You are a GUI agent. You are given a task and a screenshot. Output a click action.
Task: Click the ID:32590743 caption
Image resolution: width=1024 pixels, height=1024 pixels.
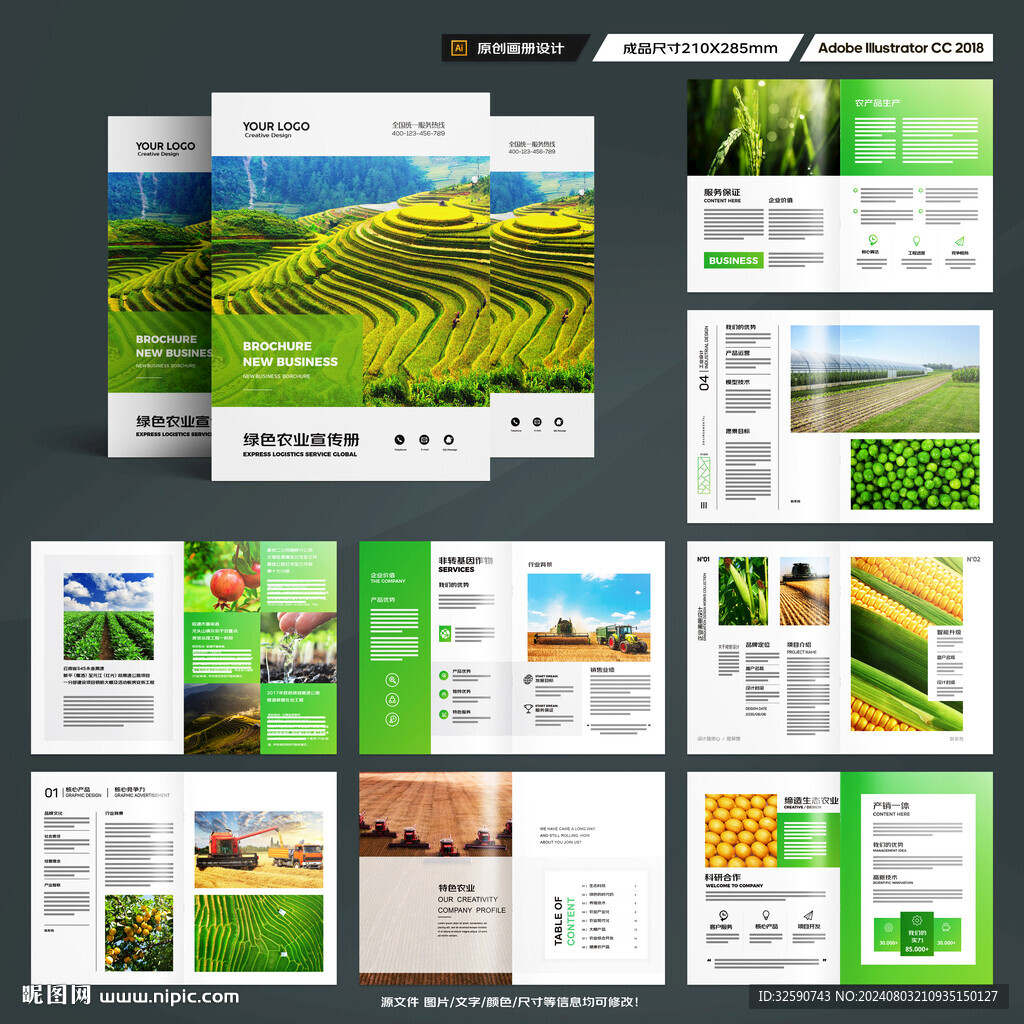pos(878,997)
